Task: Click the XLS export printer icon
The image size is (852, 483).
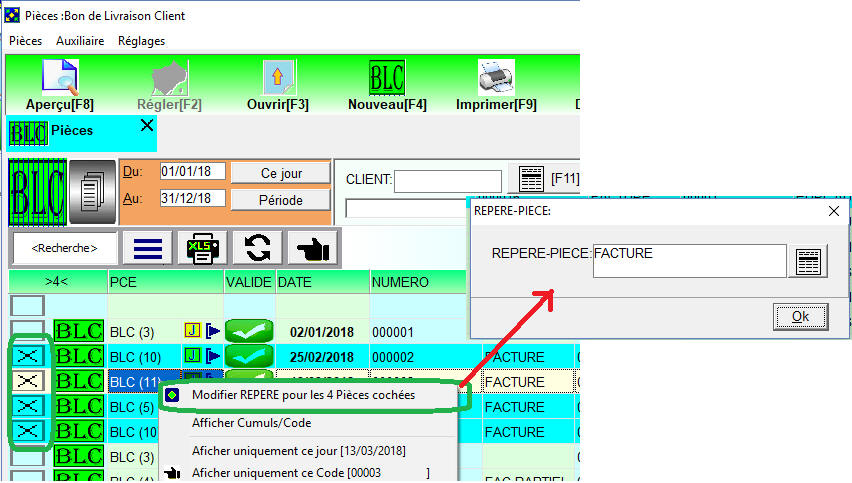Action: tap(203, 247)
